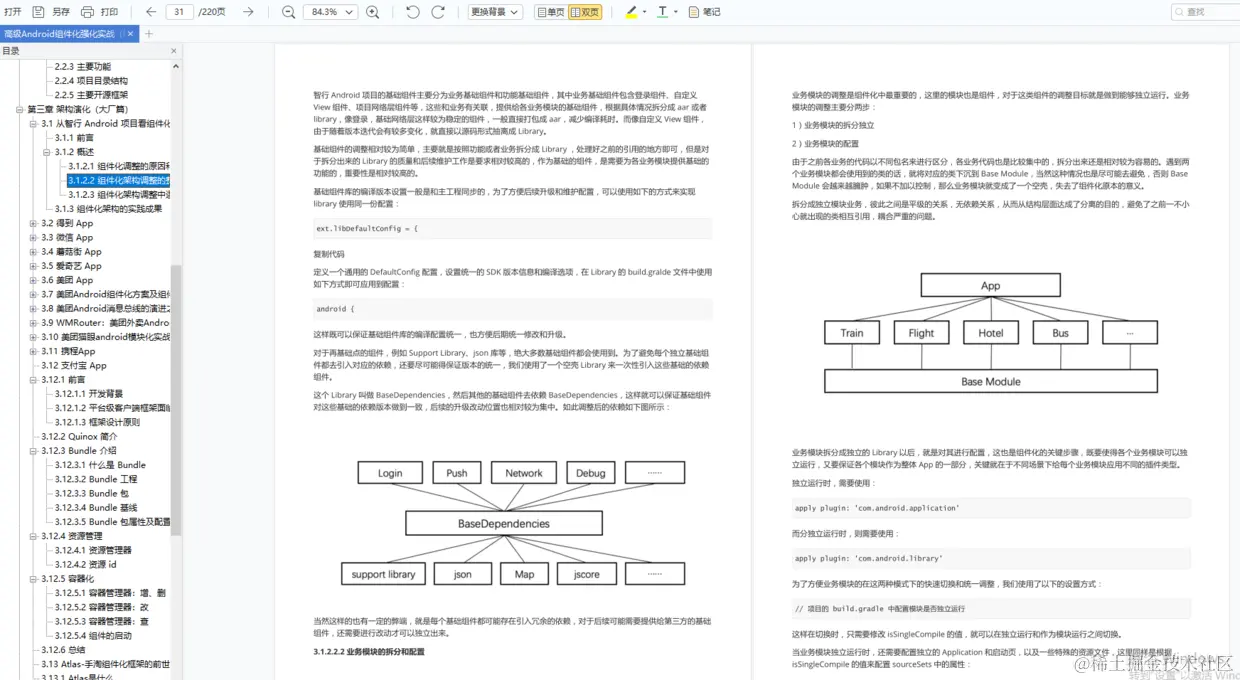
Task: Open outline entry 3.12 支付宝 App
Action: pyautogui.click(x=73, y=366)
